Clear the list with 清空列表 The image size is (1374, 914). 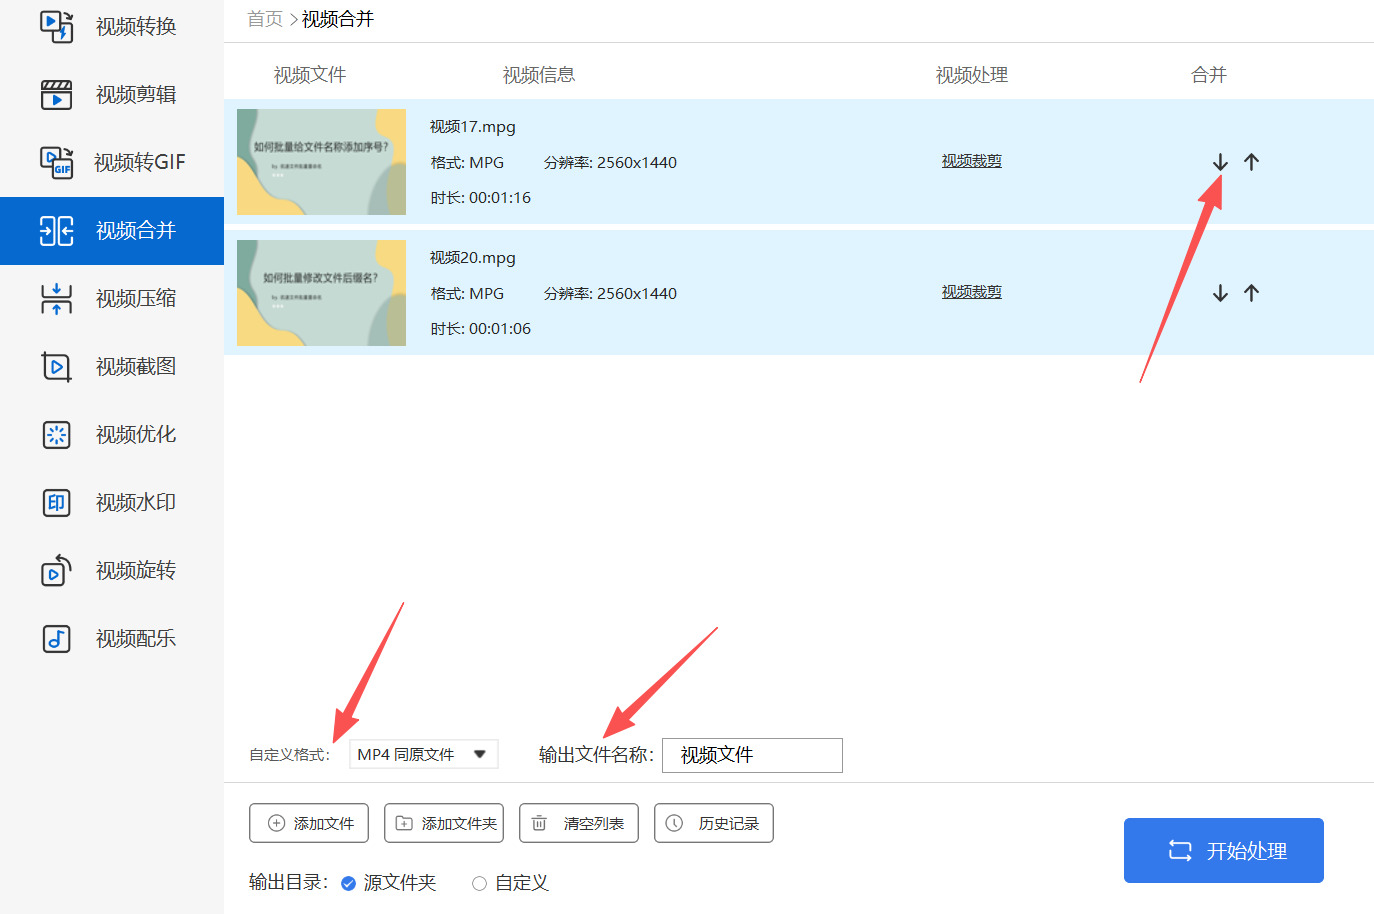click(x=579, y=823)
